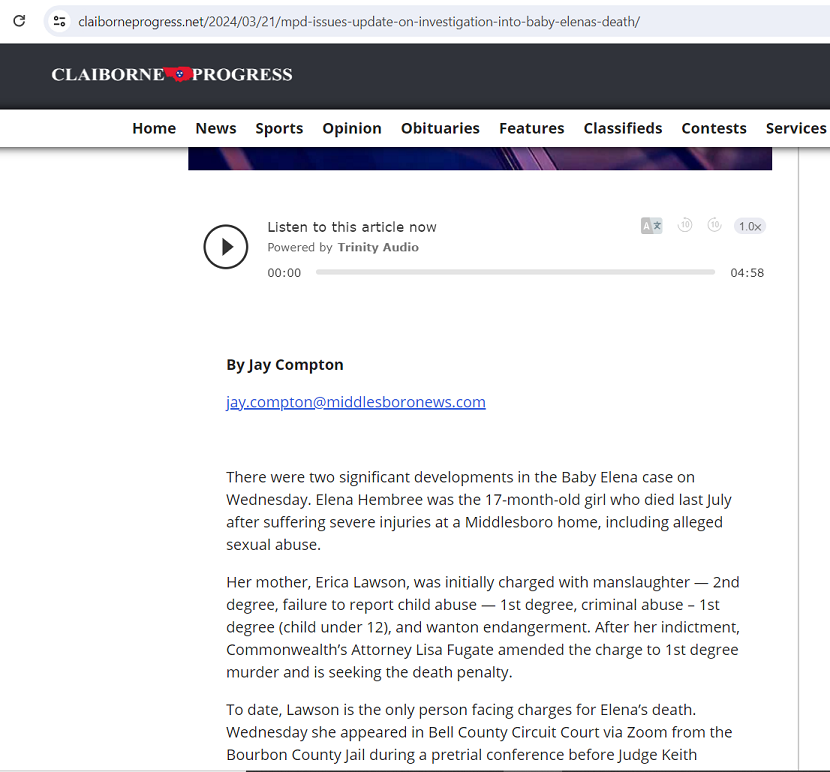The image size is (830, 772).
Task: Open the Classifieds page
Action: click(x=623, y=128)
